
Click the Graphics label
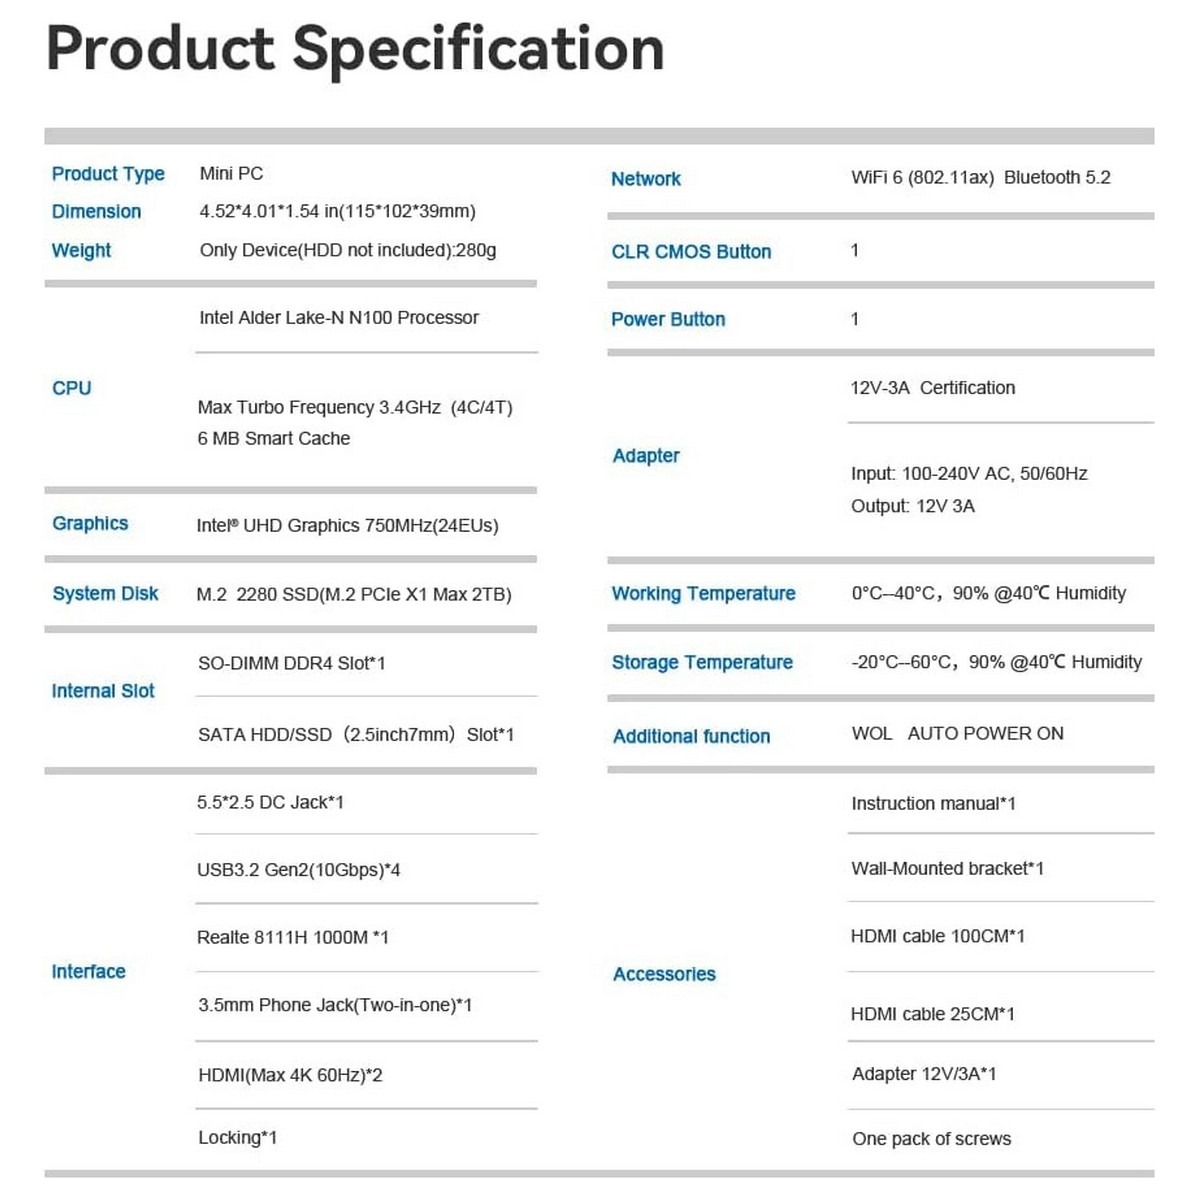point(90,524)
